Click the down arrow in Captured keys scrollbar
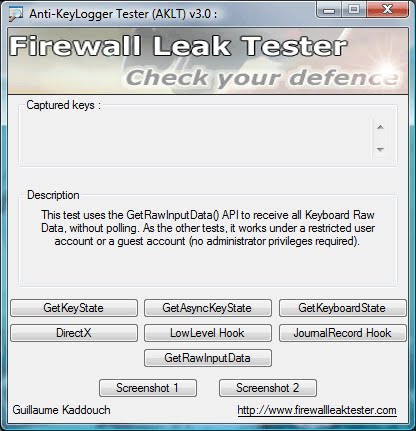Image resolution: width=416 pixels, height=431 pixels. (380, 150)
